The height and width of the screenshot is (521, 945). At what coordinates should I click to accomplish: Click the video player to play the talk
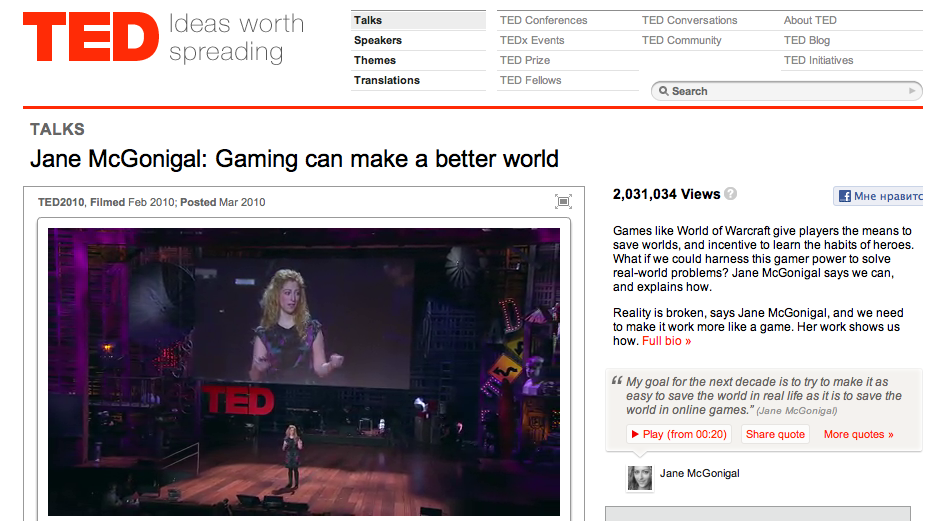click(x=304, y=371)
